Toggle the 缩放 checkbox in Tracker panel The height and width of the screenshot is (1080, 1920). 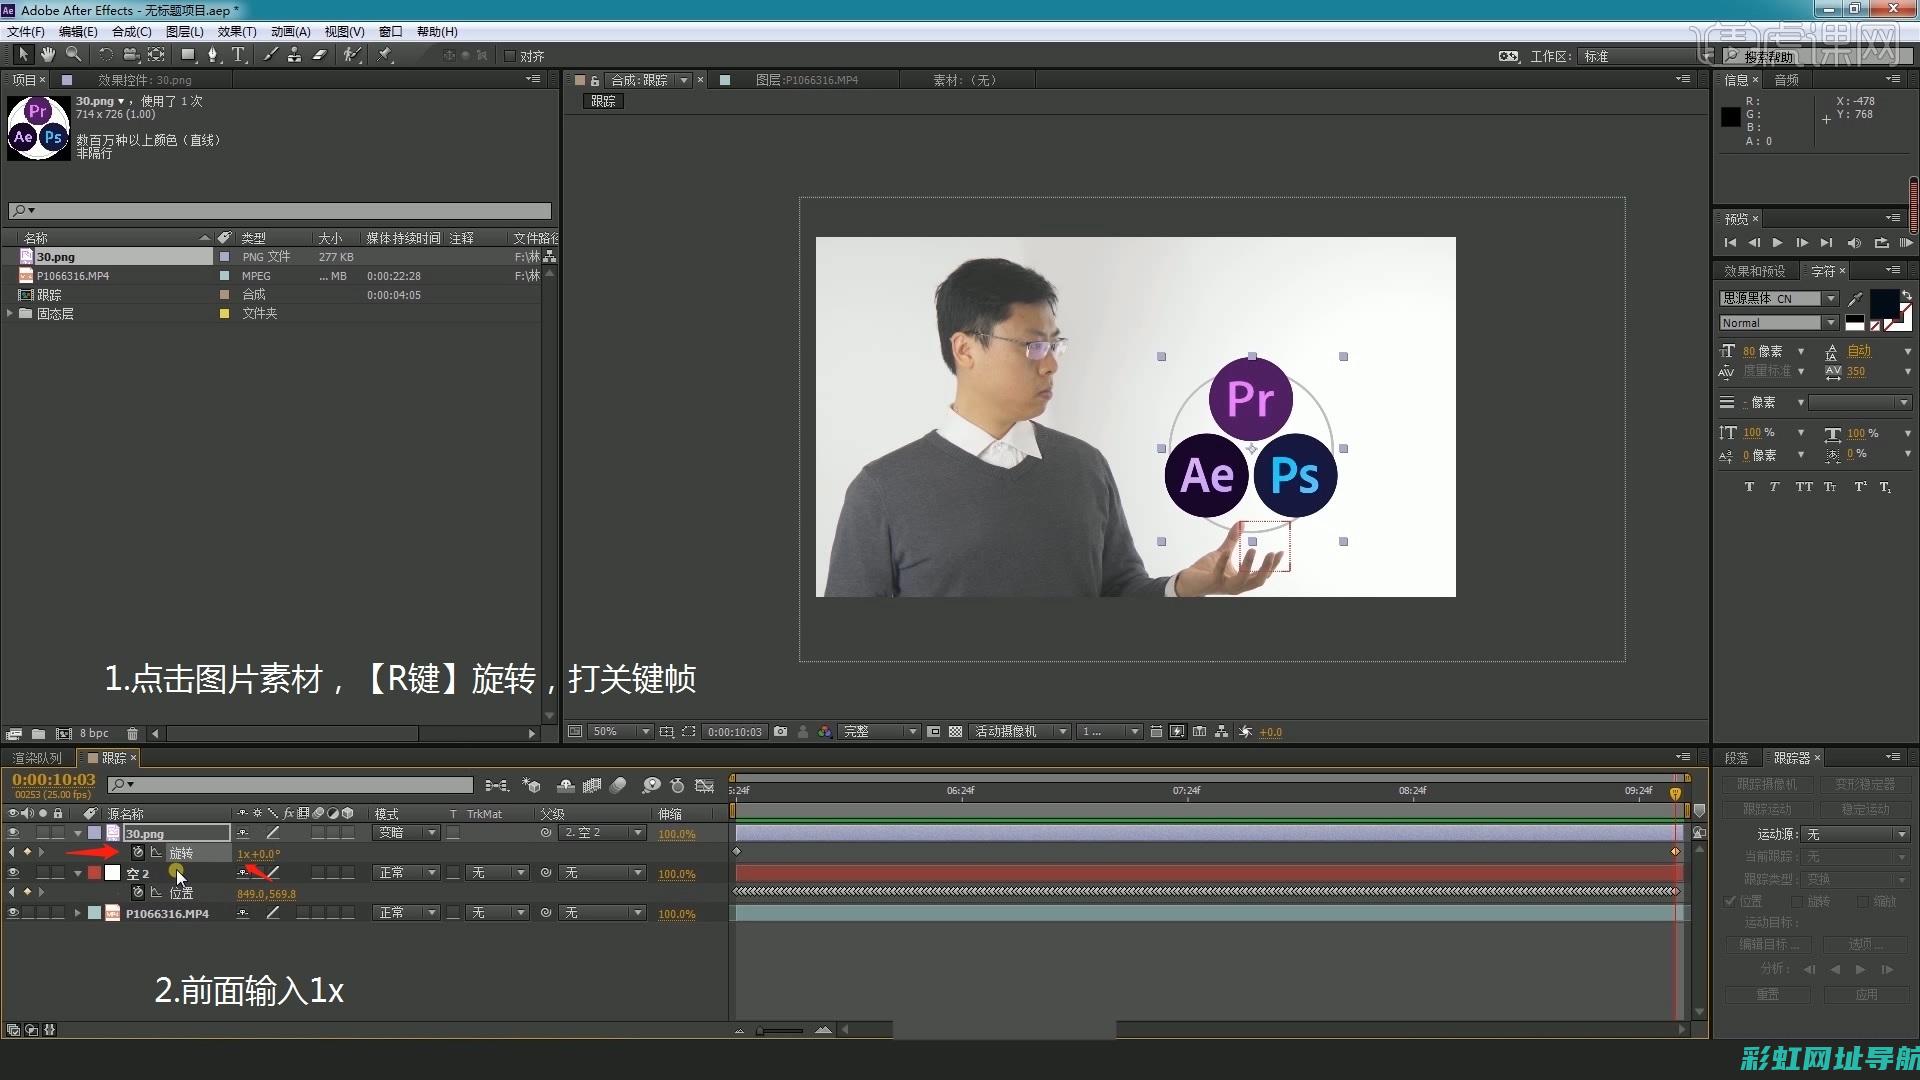tap(1863, 902)
